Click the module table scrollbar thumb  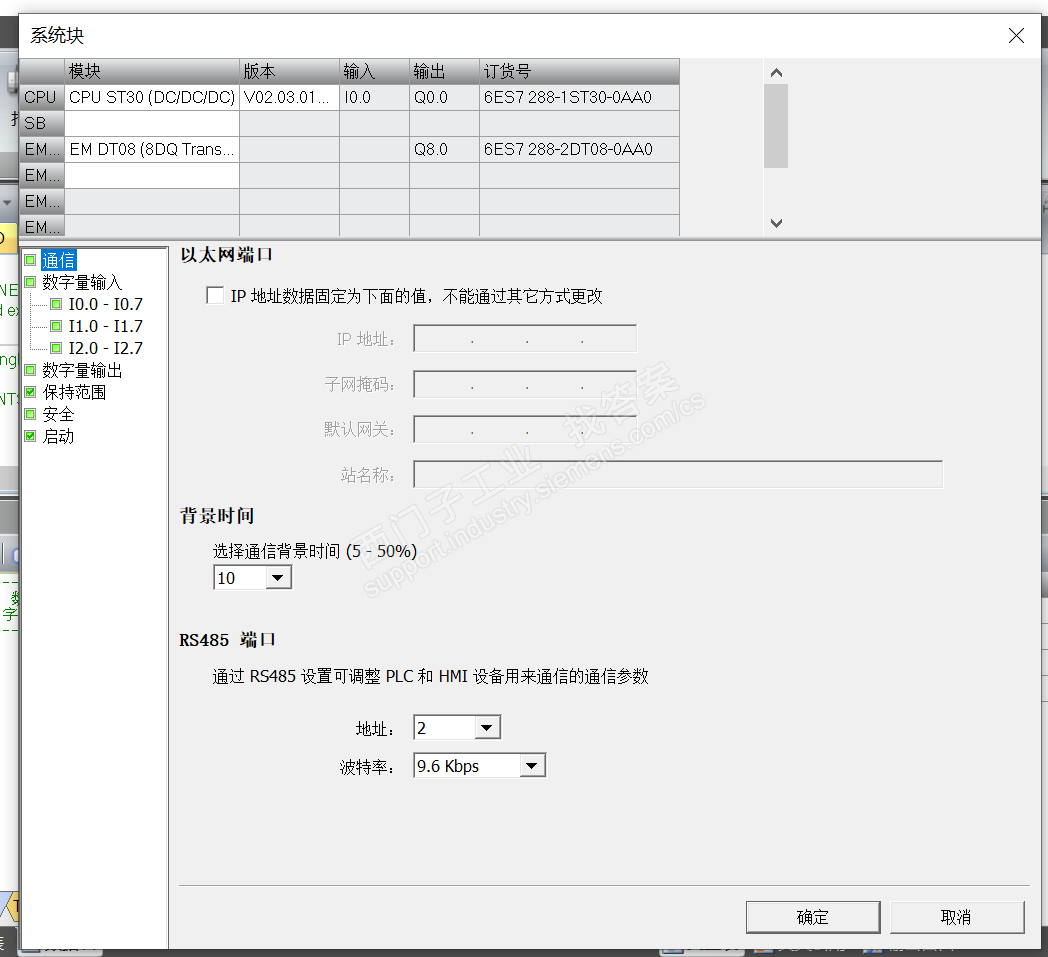776,126
